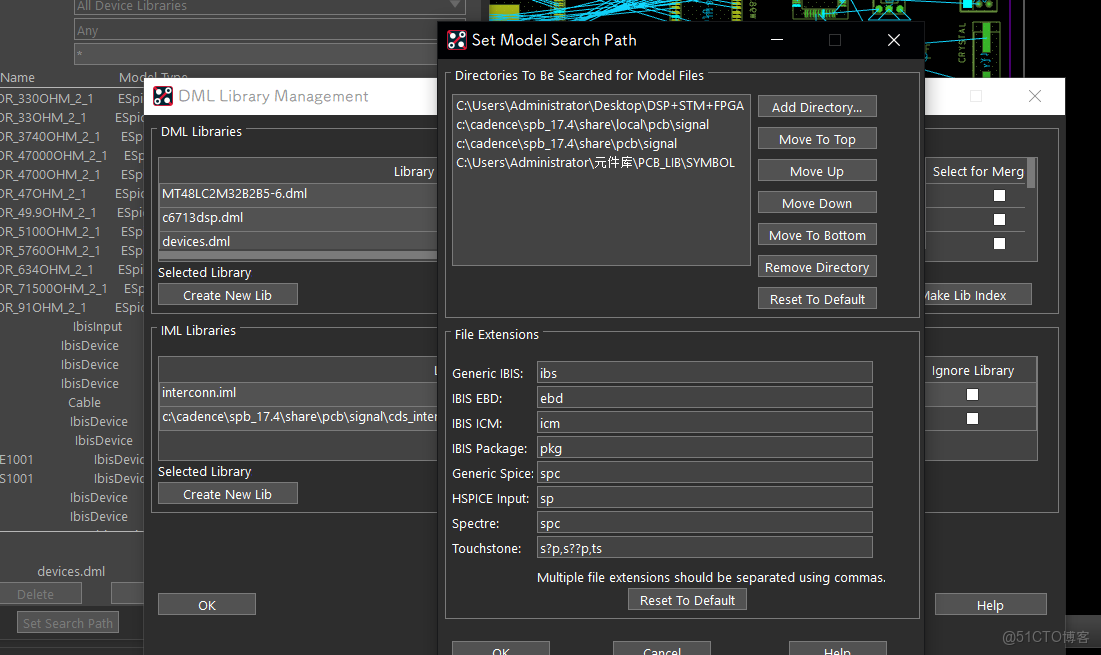Select DR_3740OHM_2_1 model row
Image resolution: width=1101 pixels, height=655 pixels.
[x=72, y=136]
